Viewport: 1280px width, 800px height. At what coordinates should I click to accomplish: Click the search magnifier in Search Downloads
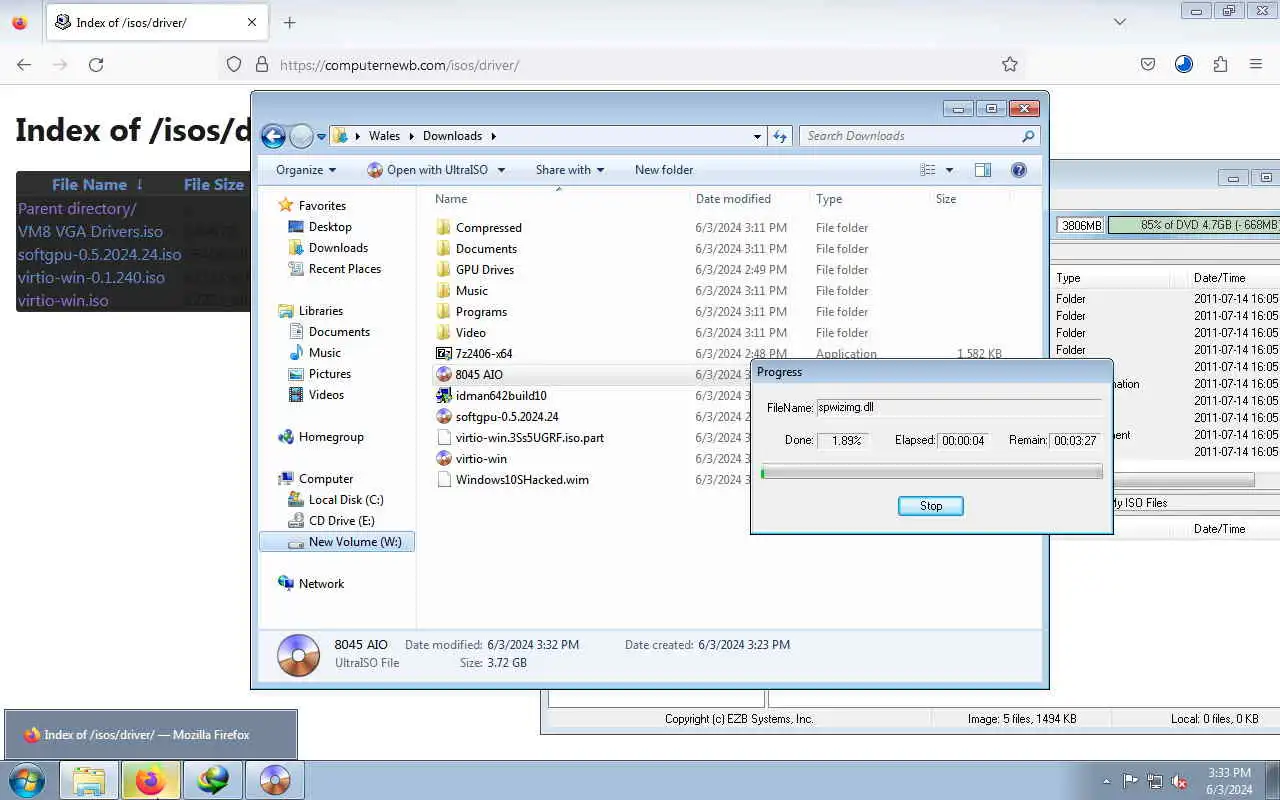pos(1028,136)
